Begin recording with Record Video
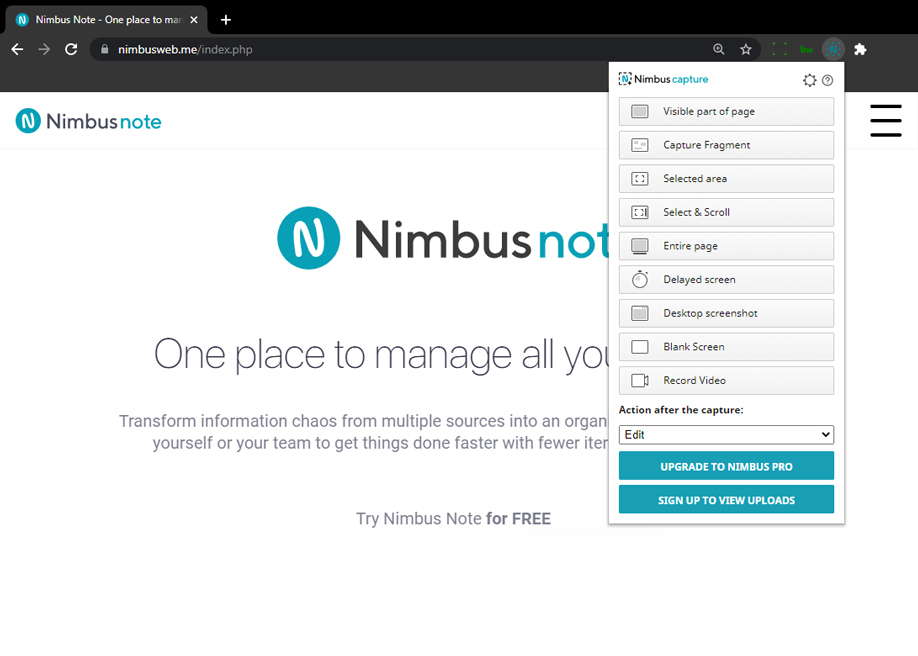 click(726, 380)
